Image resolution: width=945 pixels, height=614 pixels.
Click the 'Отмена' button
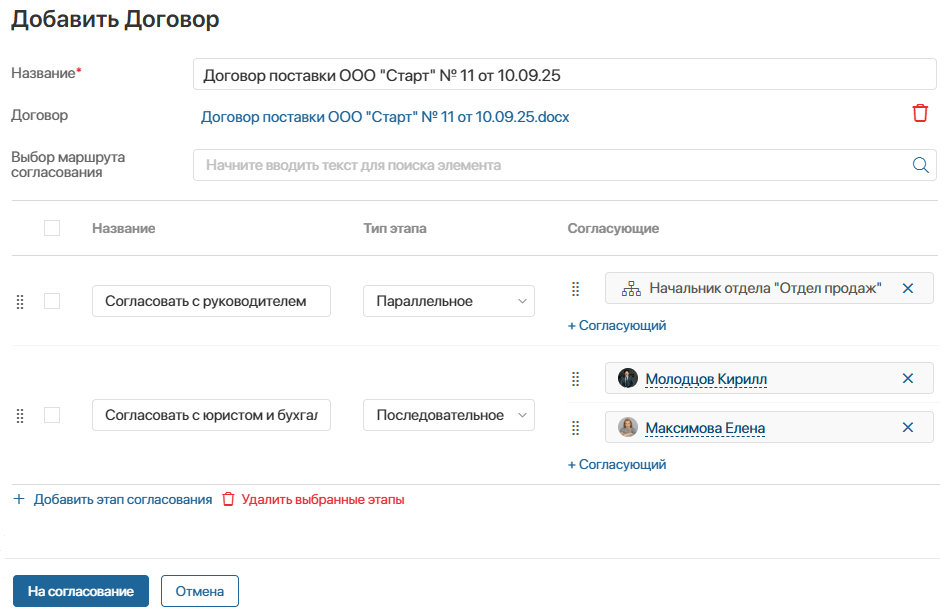point(199,591)
